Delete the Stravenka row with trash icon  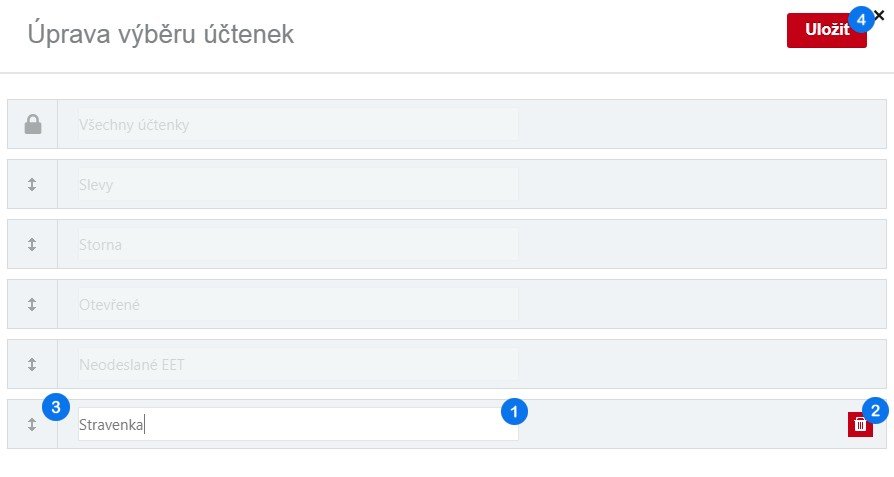pyautogui.click(x=860, y=425)
